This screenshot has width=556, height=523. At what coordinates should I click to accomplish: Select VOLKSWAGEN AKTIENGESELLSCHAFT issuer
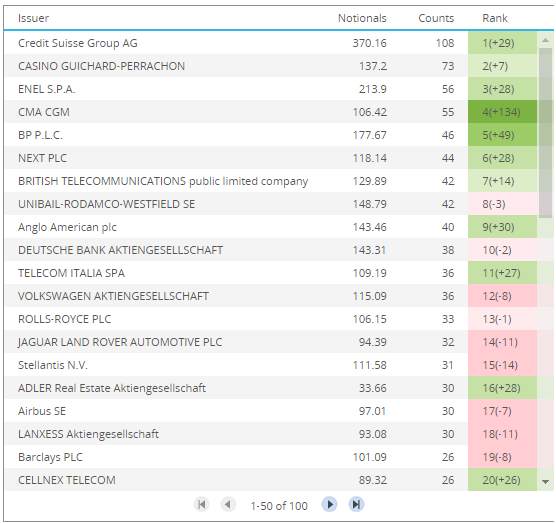point(113,296)
